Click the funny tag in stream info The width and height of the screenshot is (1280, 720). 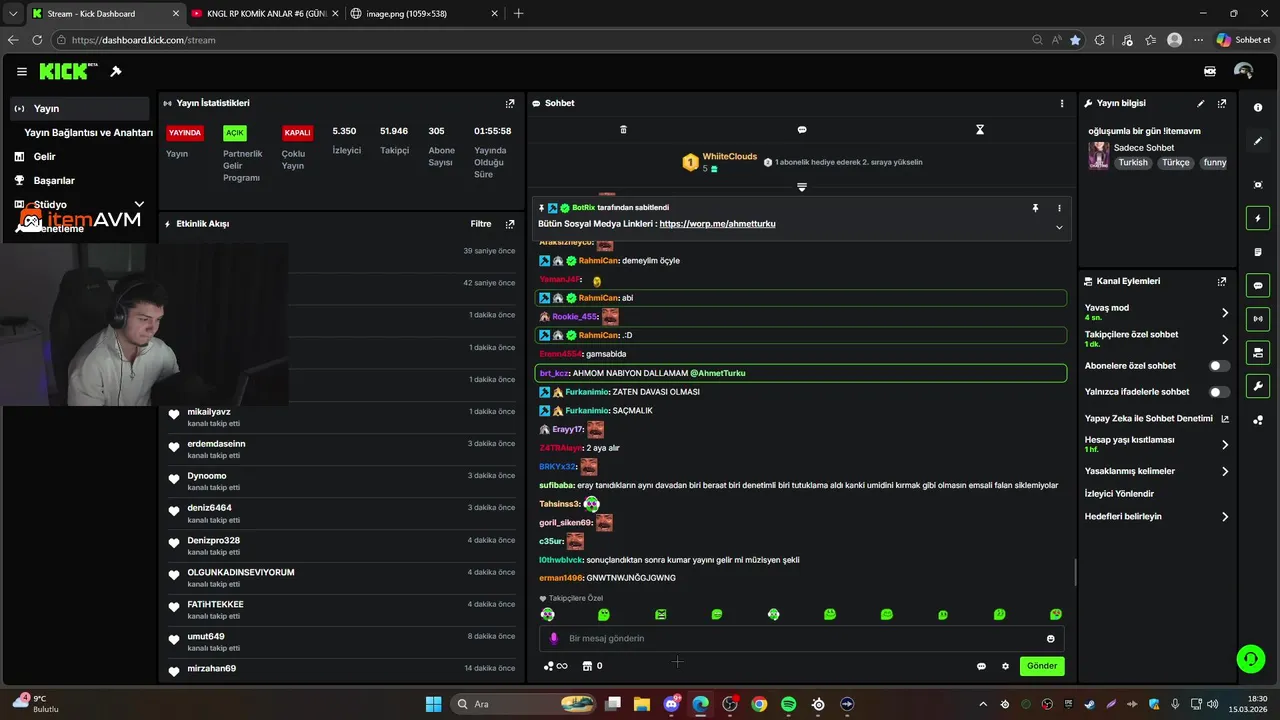click(x=1214, y=162)
